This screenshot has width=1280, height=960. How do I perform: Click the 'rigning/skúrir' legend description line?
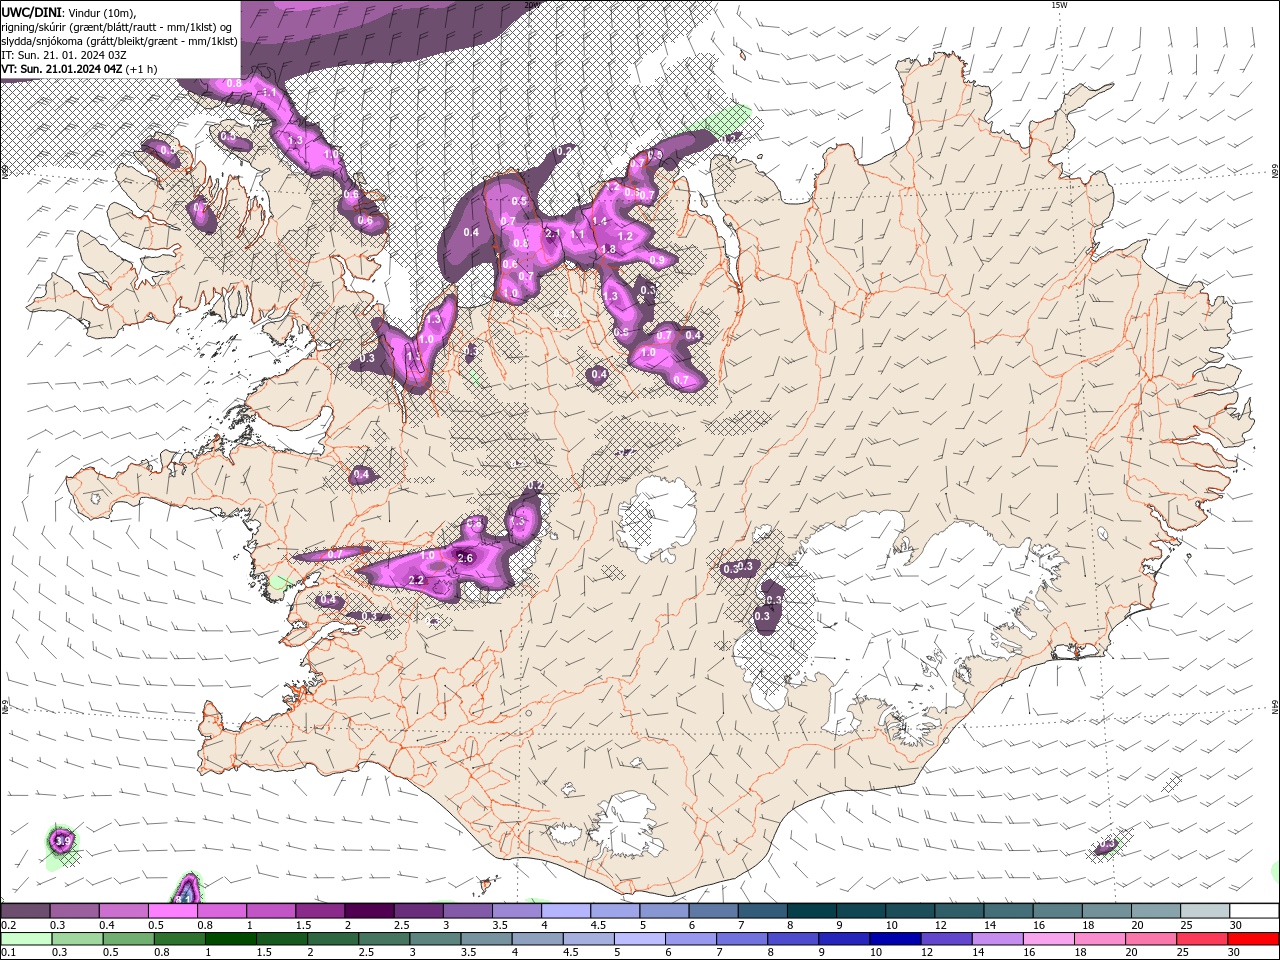point(117,26)
